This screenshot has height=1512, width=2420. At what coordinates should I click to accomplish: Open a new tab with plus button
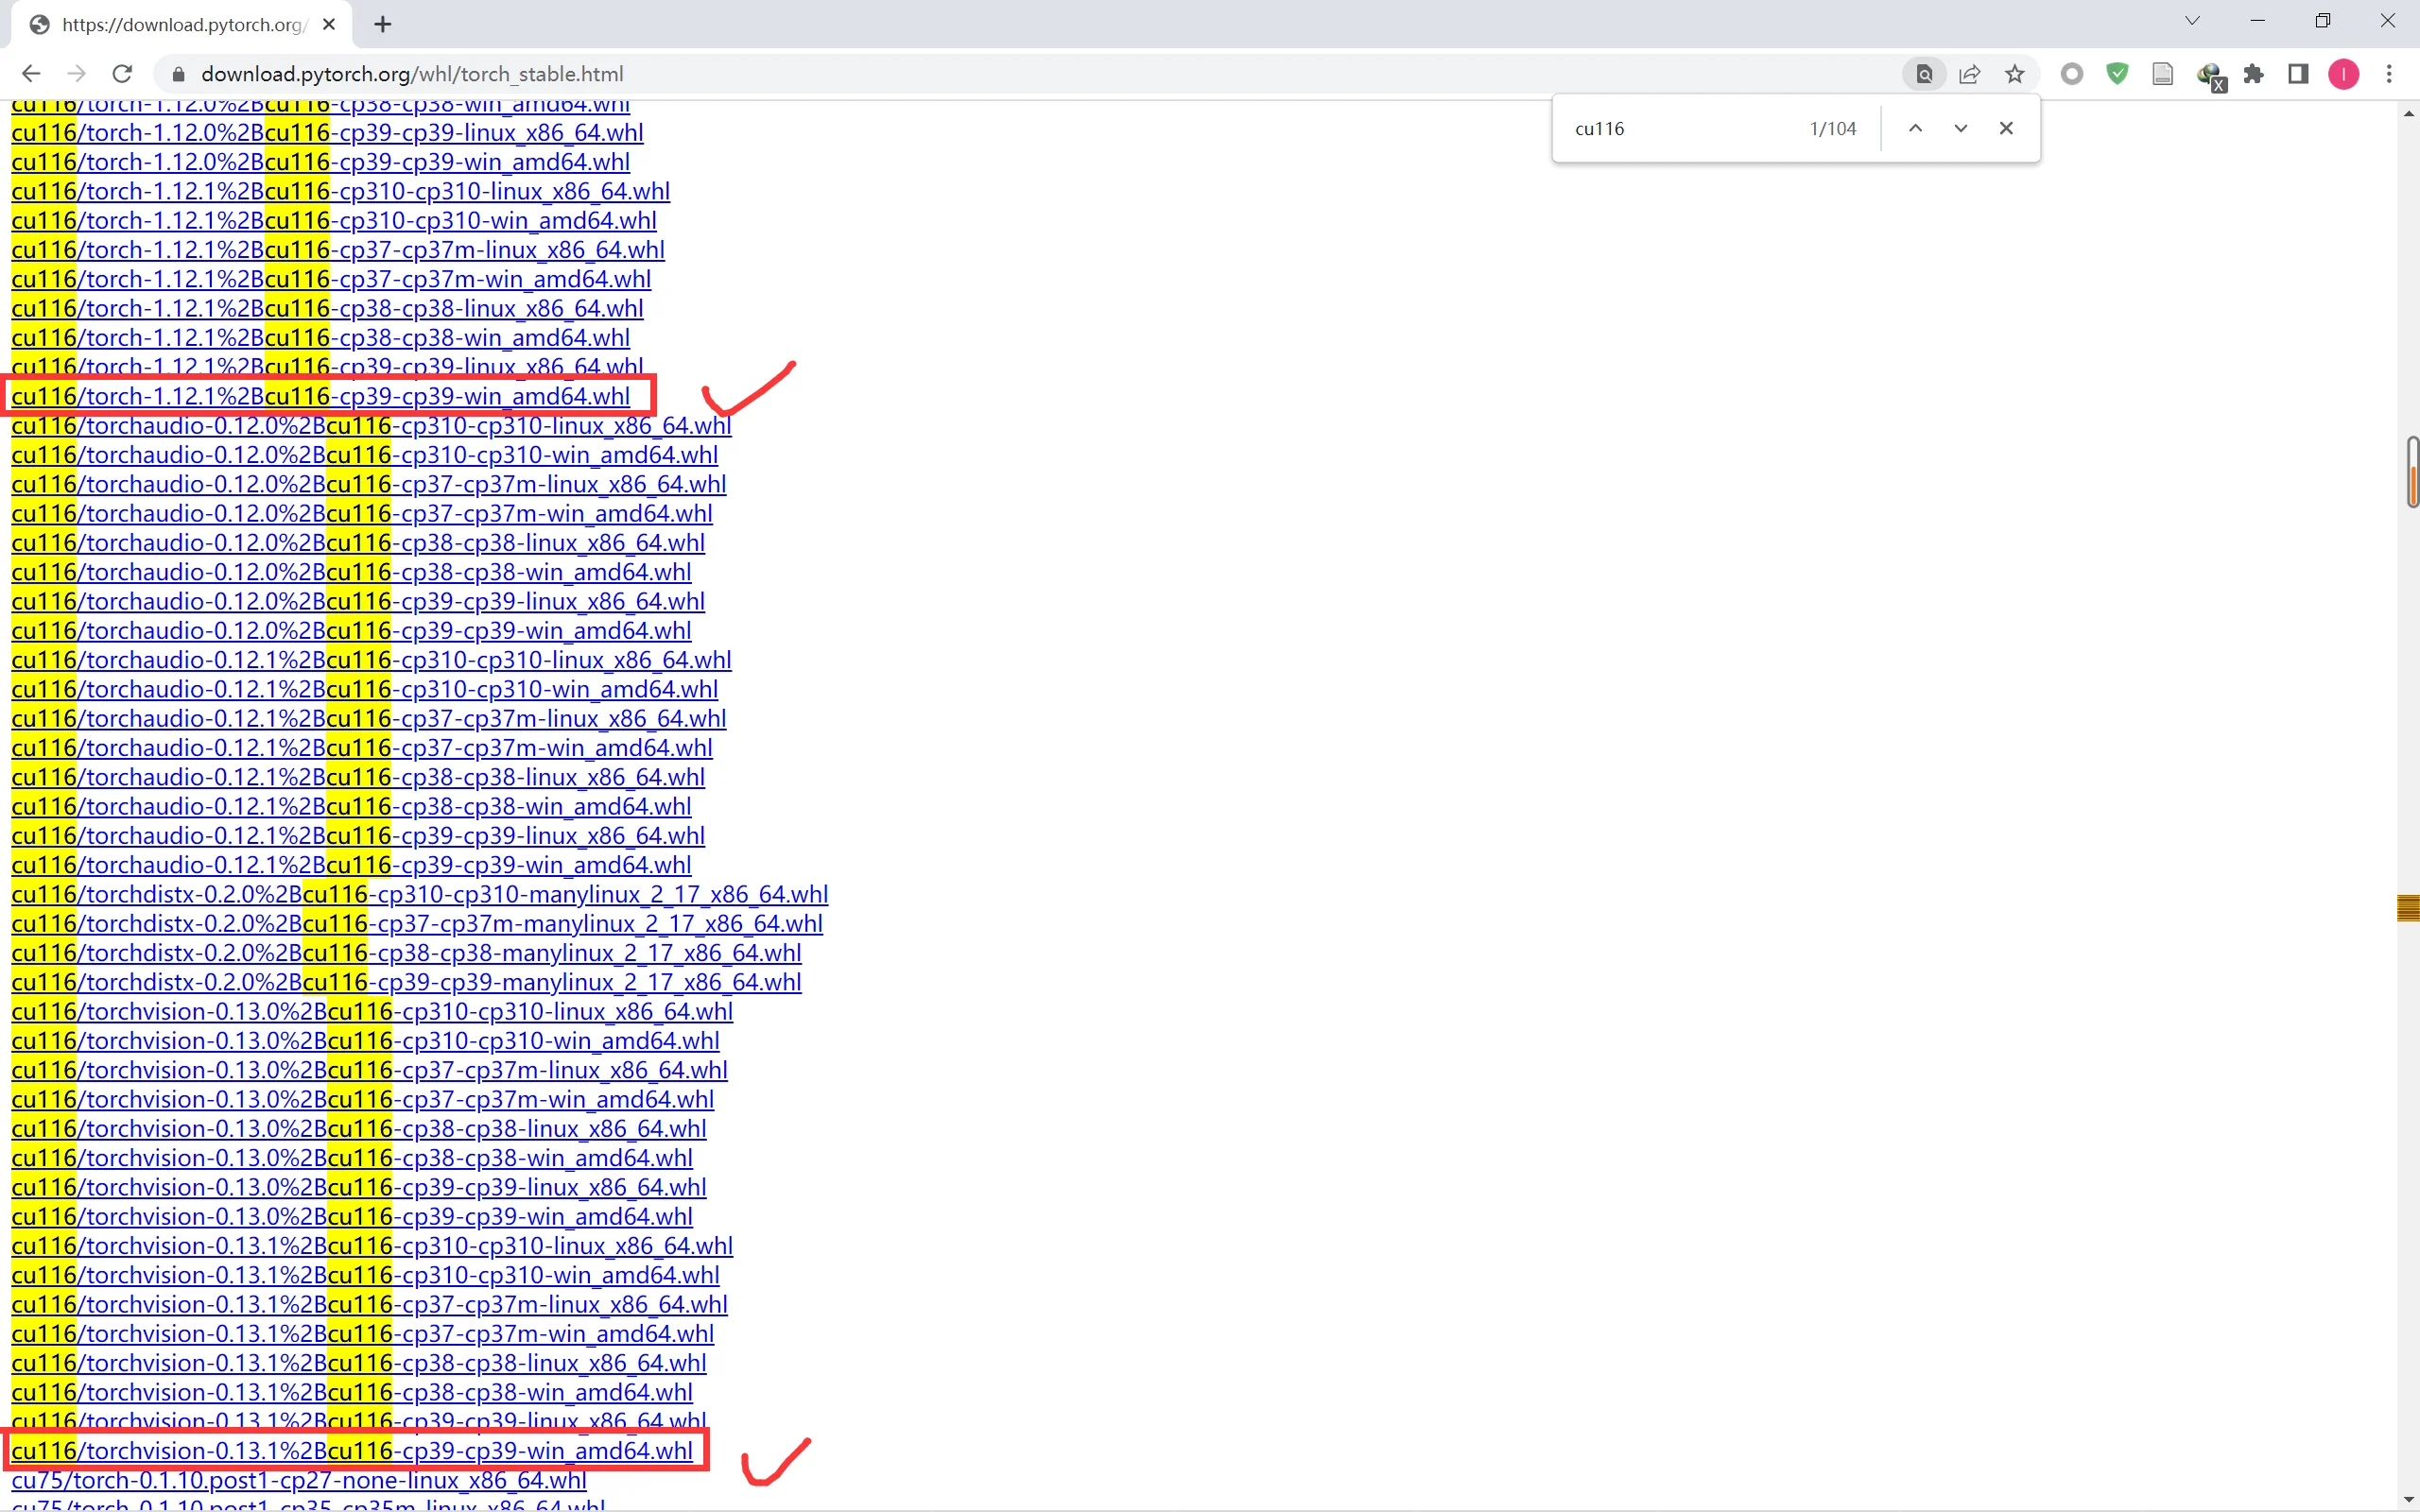coord(383,25)
